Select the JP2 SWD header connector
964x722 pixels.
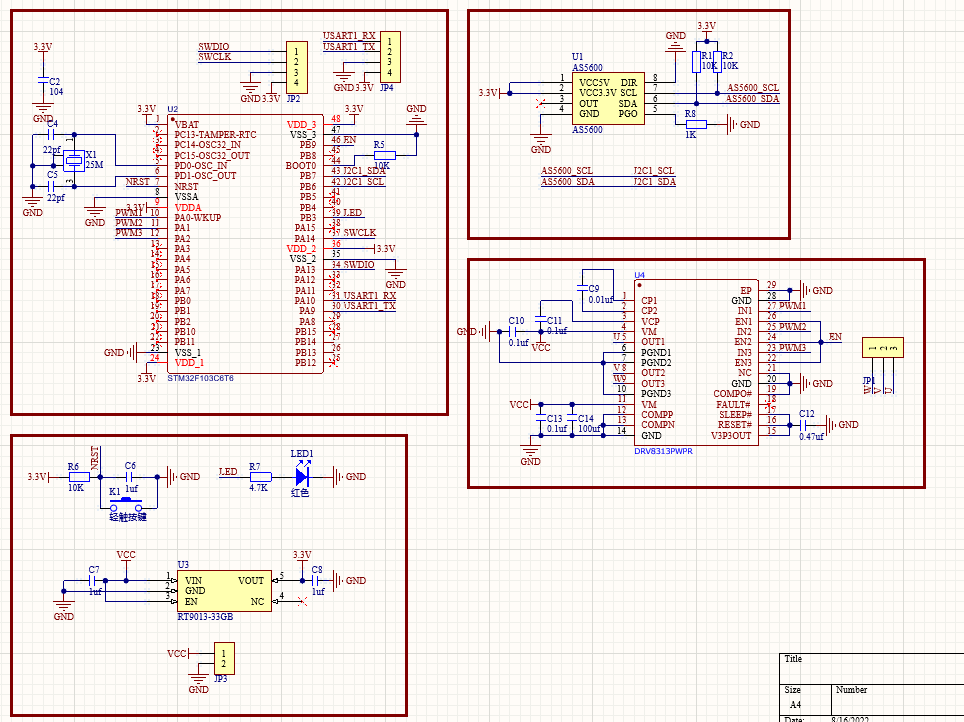[295, 67]
